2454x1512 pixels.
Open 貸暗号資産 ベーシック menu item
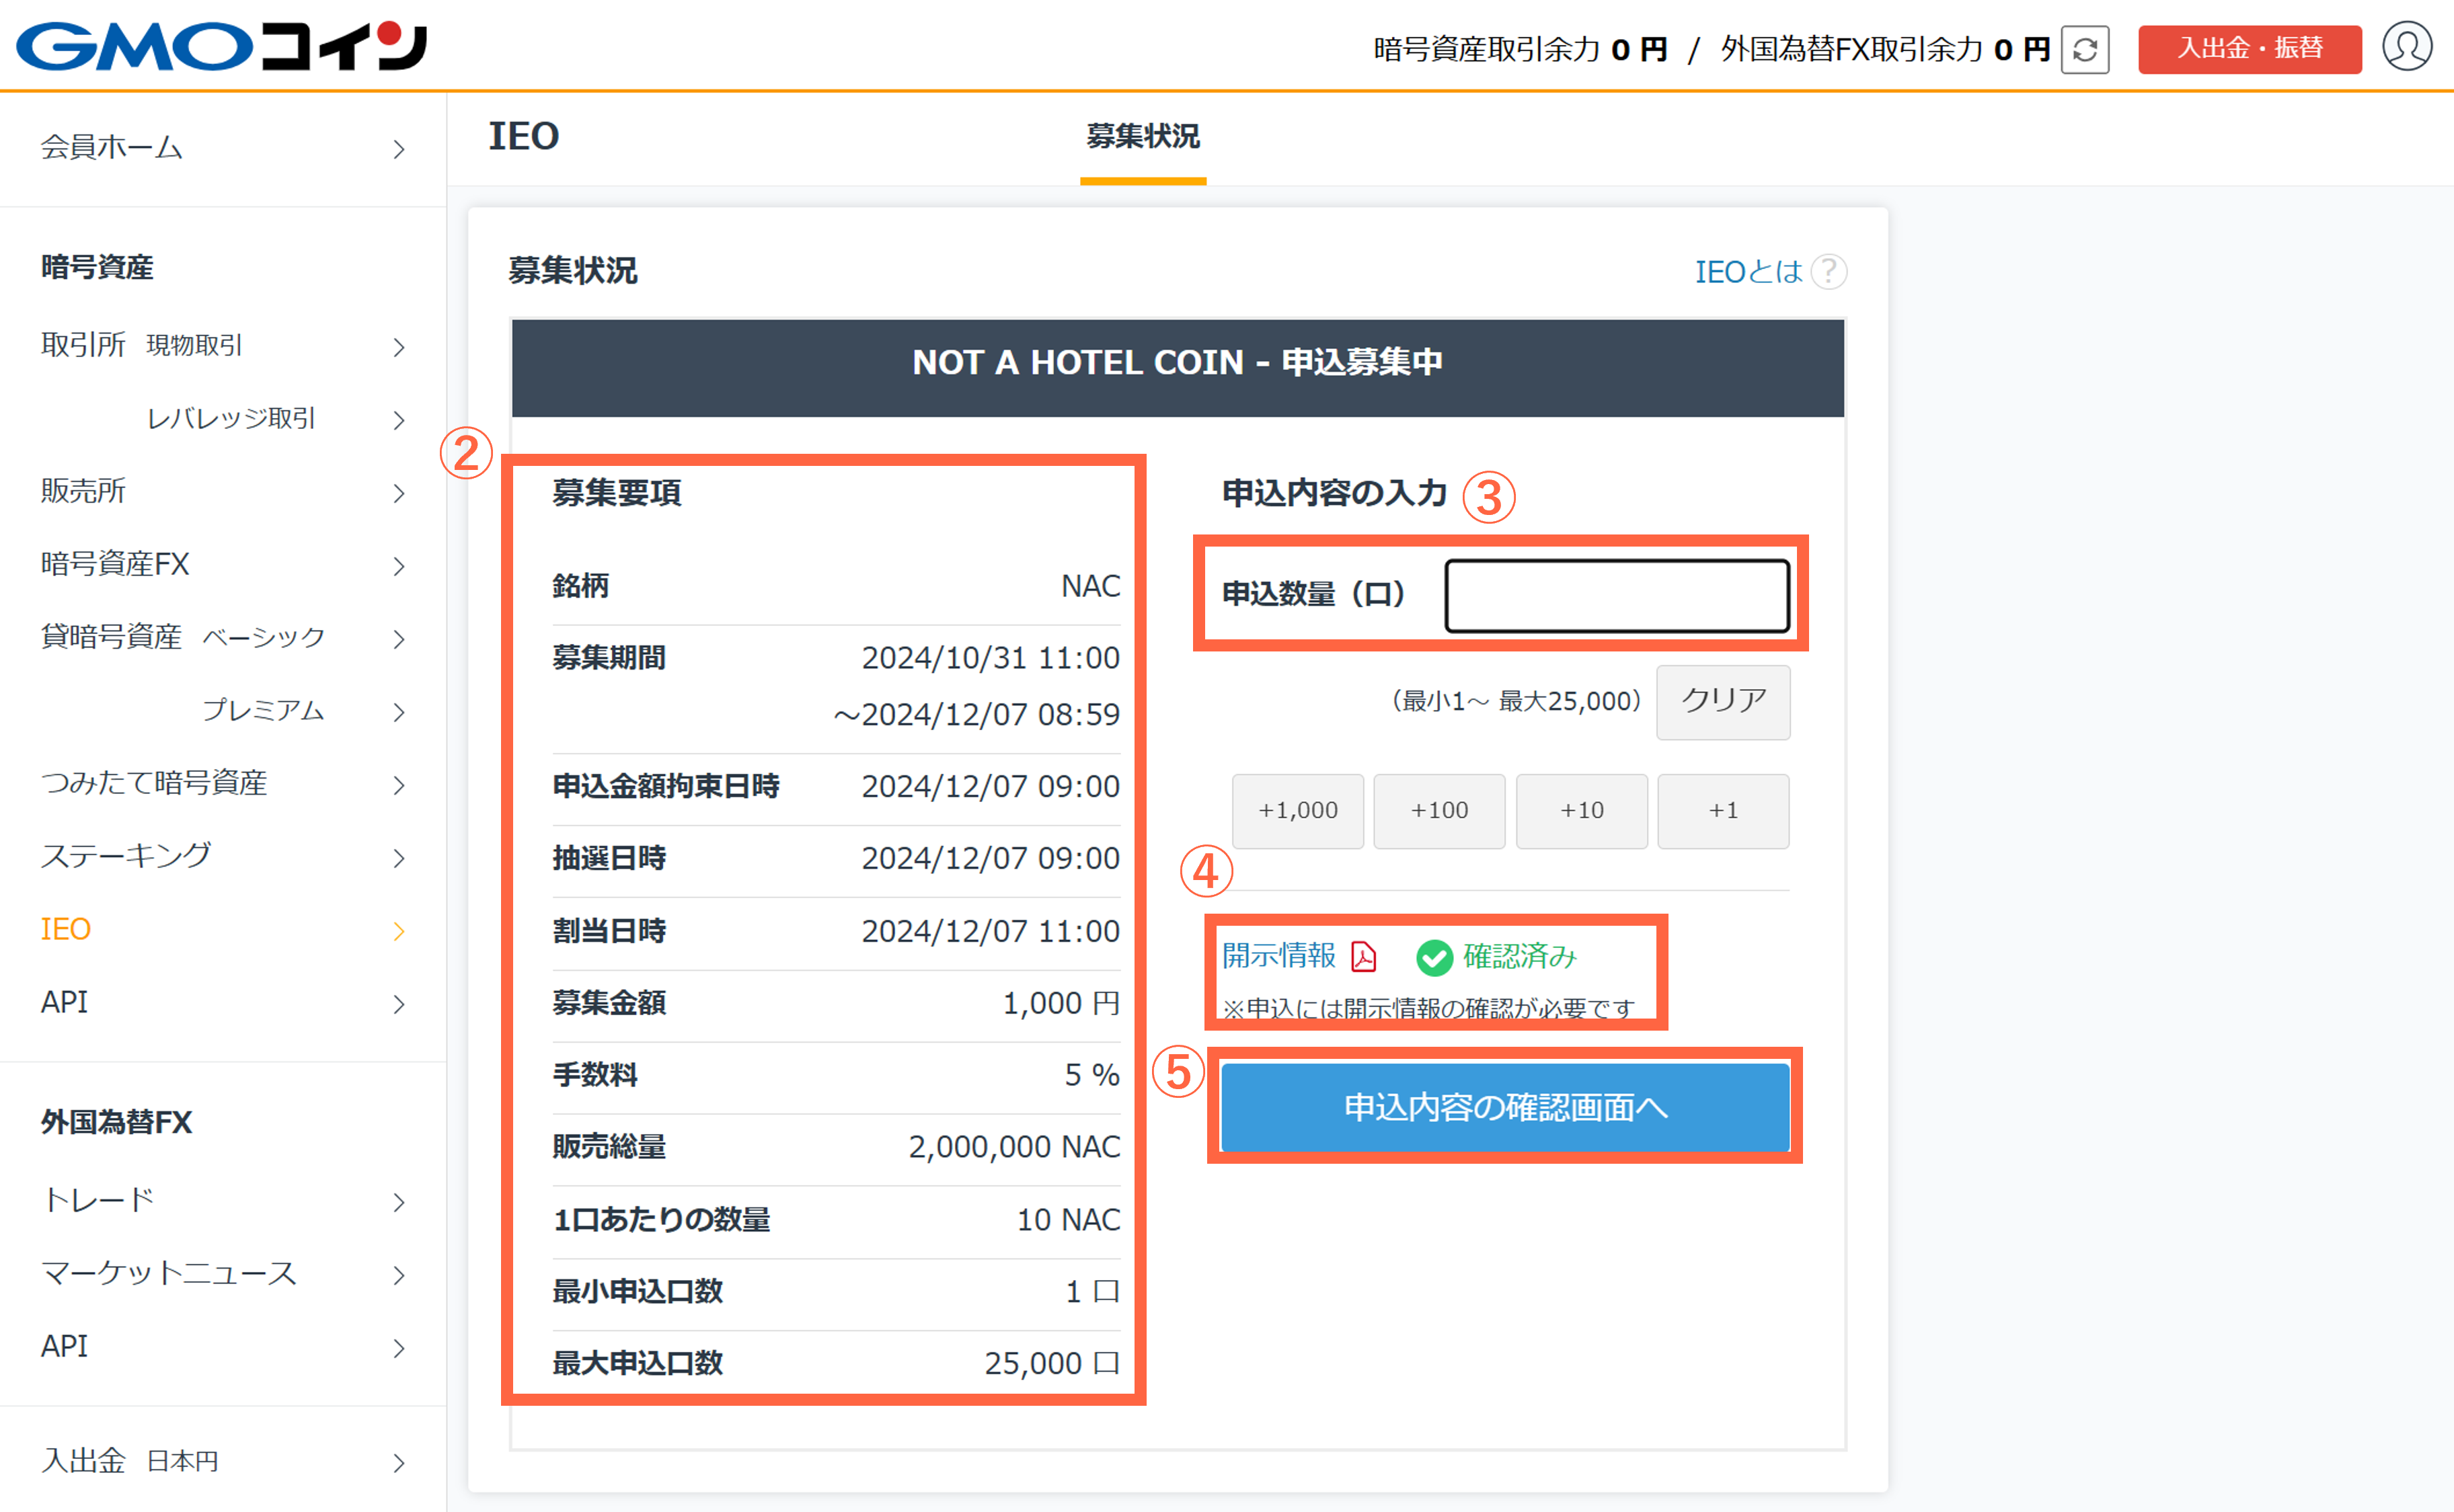click(x=223, y=637)
